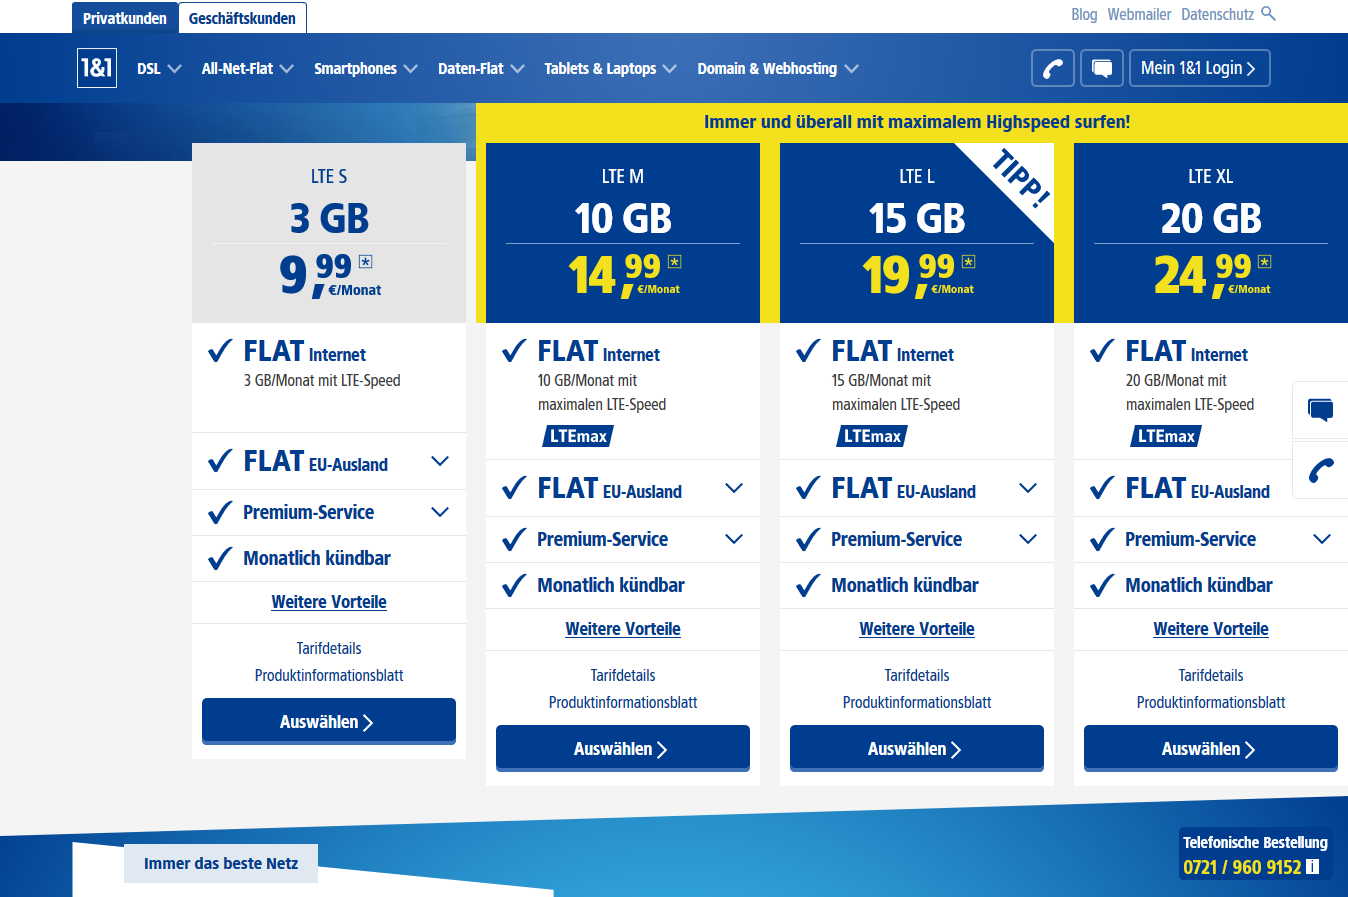Image resolution: width=1348 pixels, height=897 pixels.
Task: Click the phone icon on the right edge
Action: click(1321, 470)
